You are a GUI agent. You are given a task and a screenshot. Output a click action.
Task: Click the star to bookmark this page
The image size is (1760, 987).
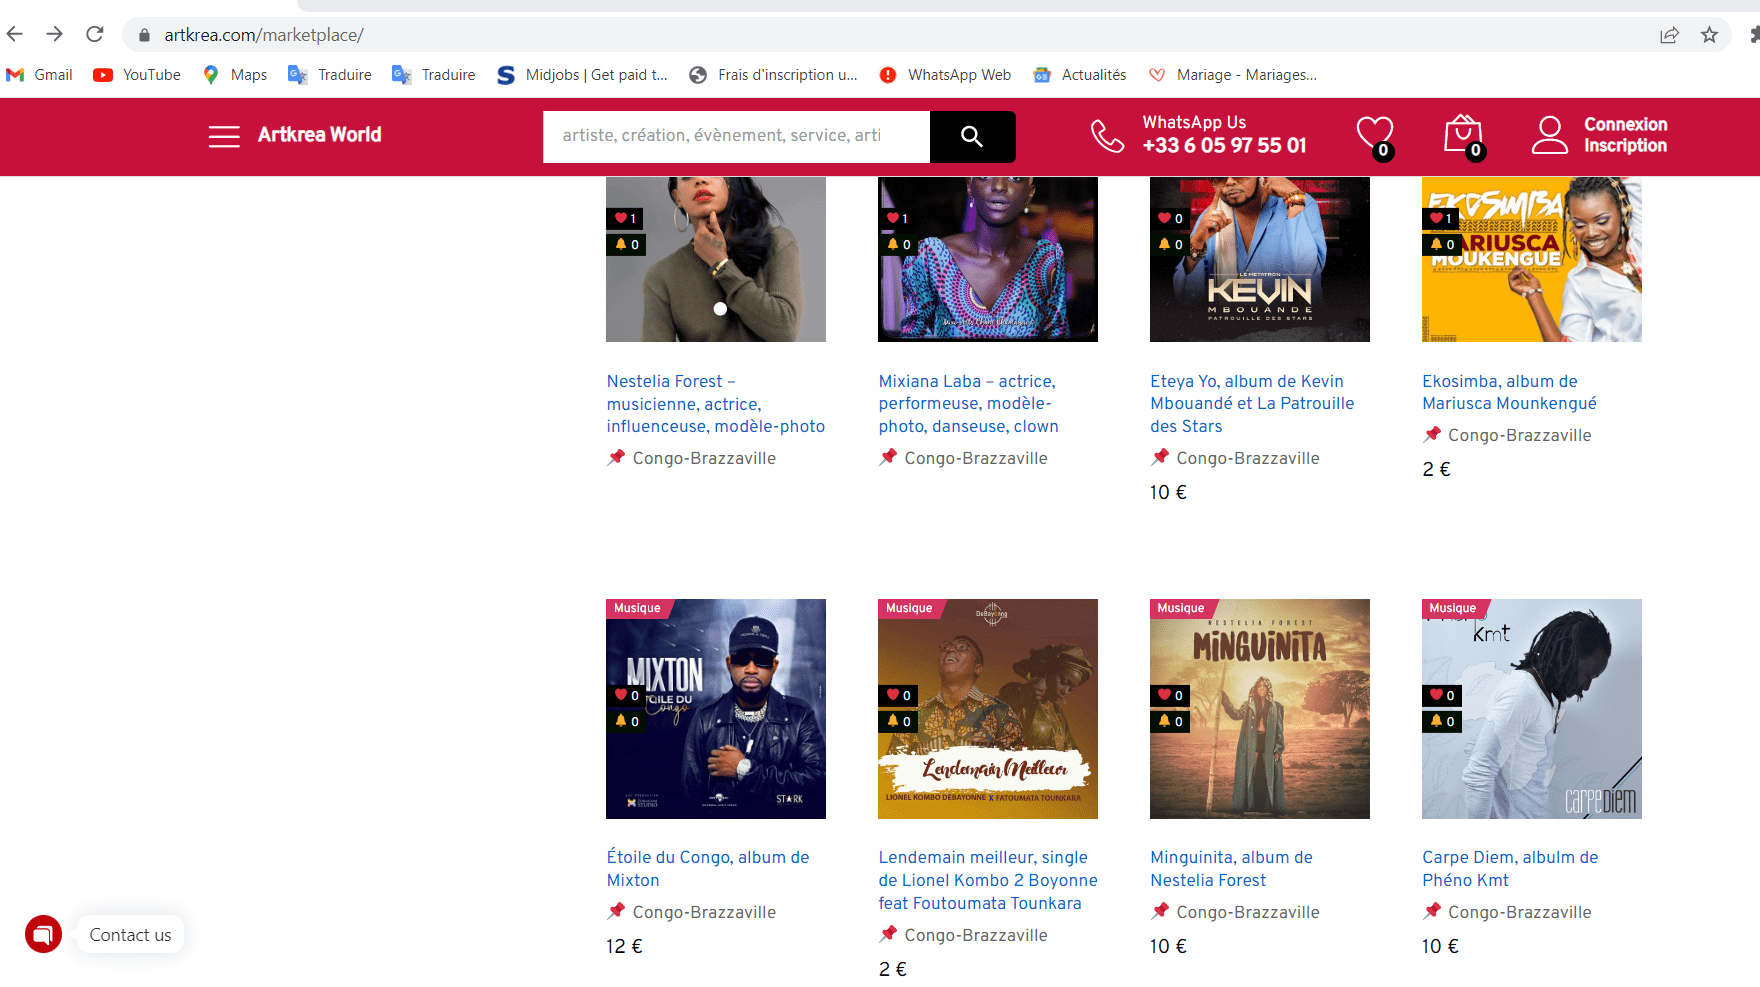1710,34
